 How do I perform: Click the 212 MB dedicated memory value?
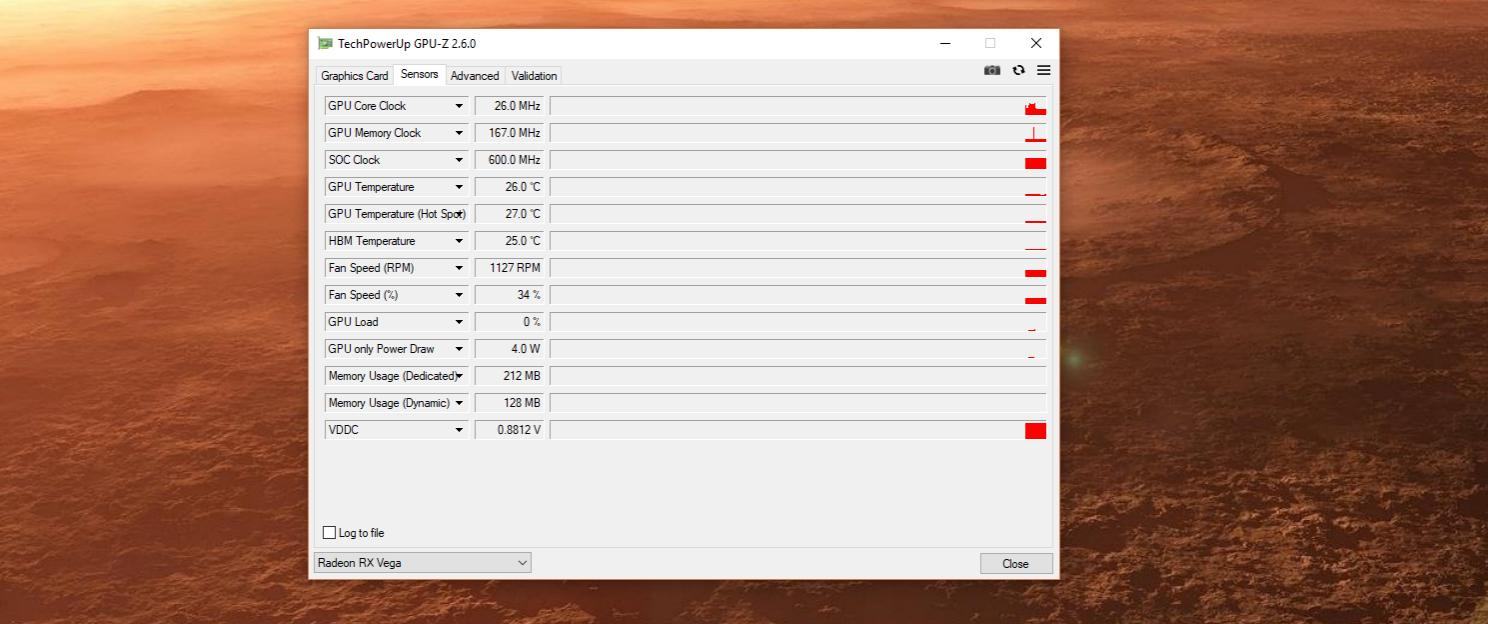[x=509, y=376]
